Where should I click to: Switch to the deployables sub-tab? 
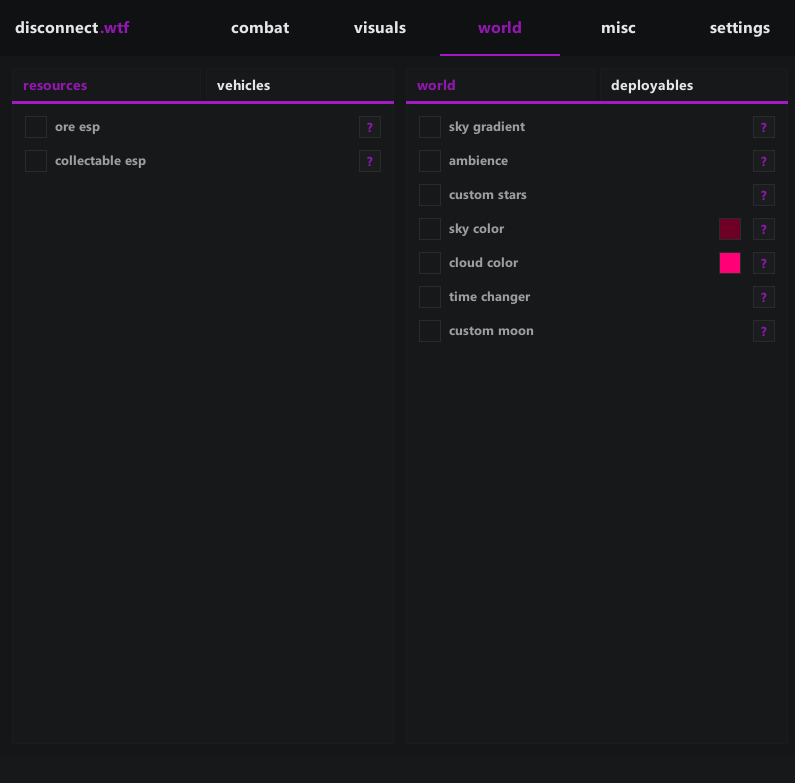[652, 86]
